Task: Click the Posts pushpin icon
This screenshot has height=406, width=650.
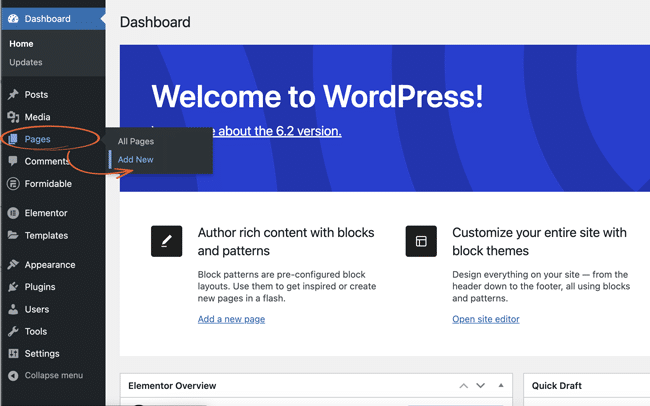Action: (x=13, y=95)
